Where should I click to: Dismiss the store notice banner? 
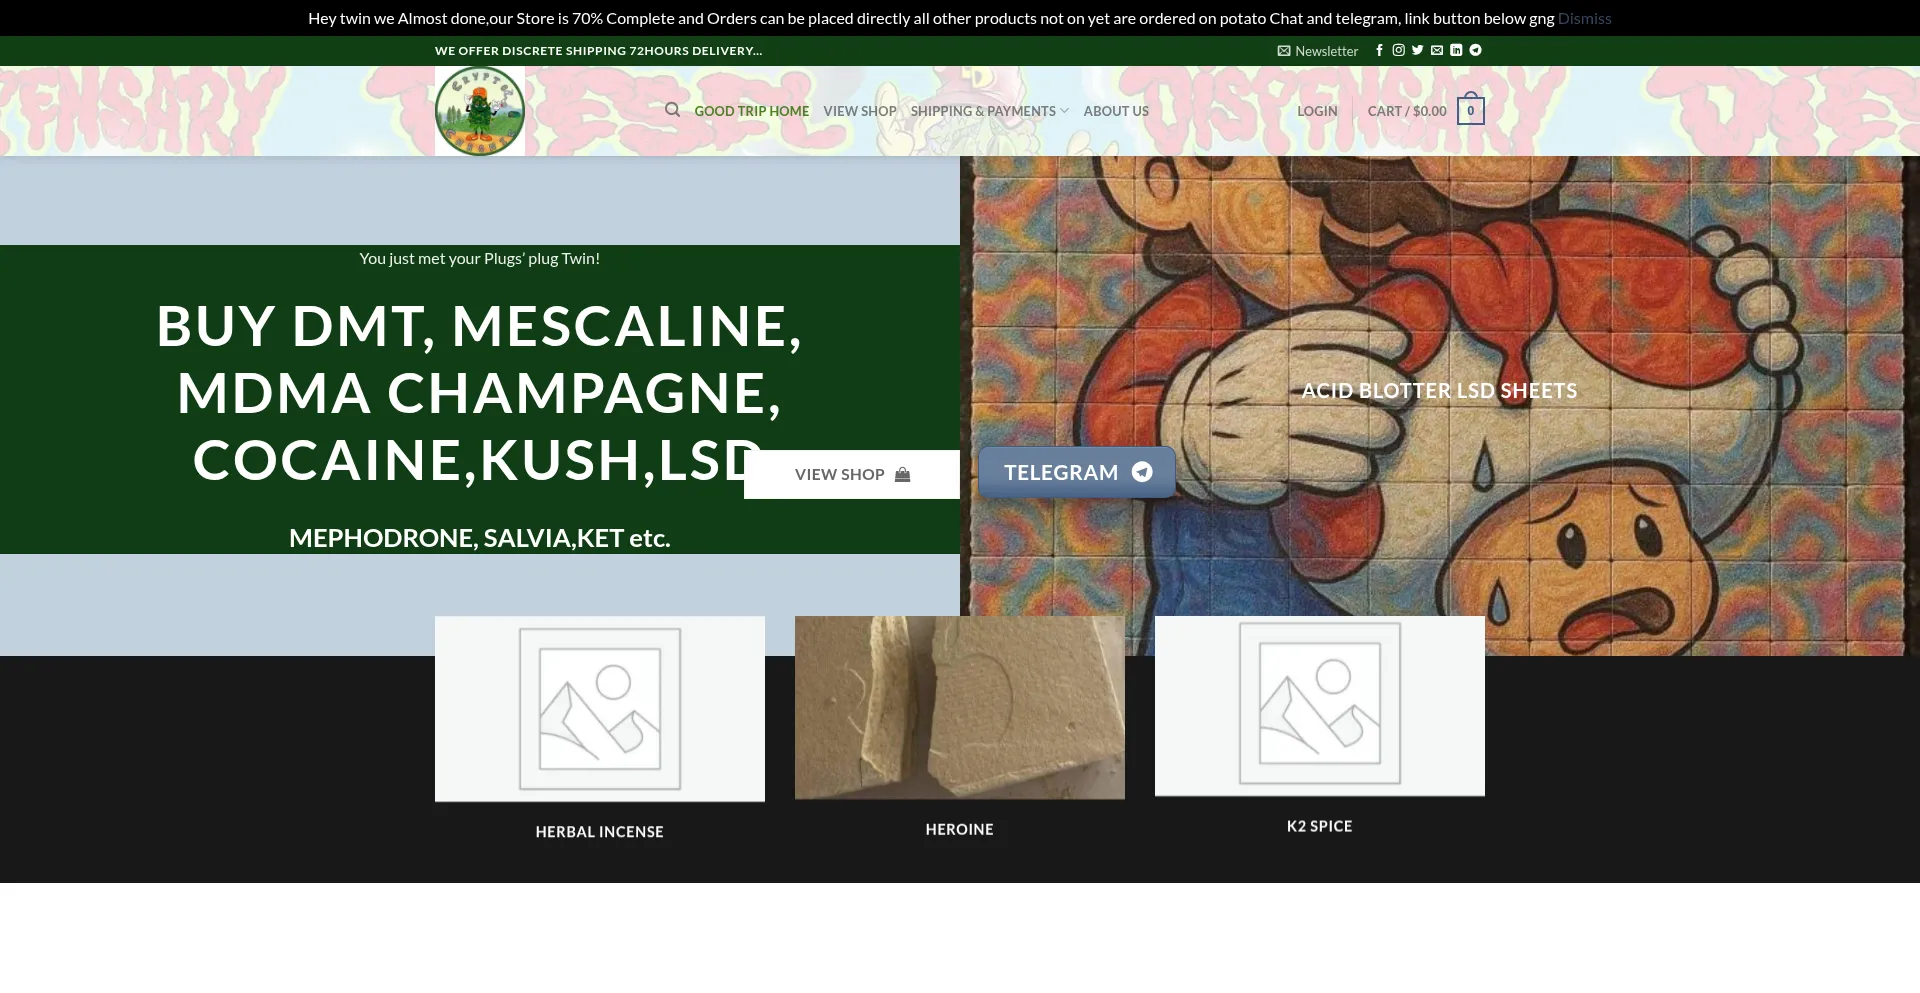click(1584, 18)
